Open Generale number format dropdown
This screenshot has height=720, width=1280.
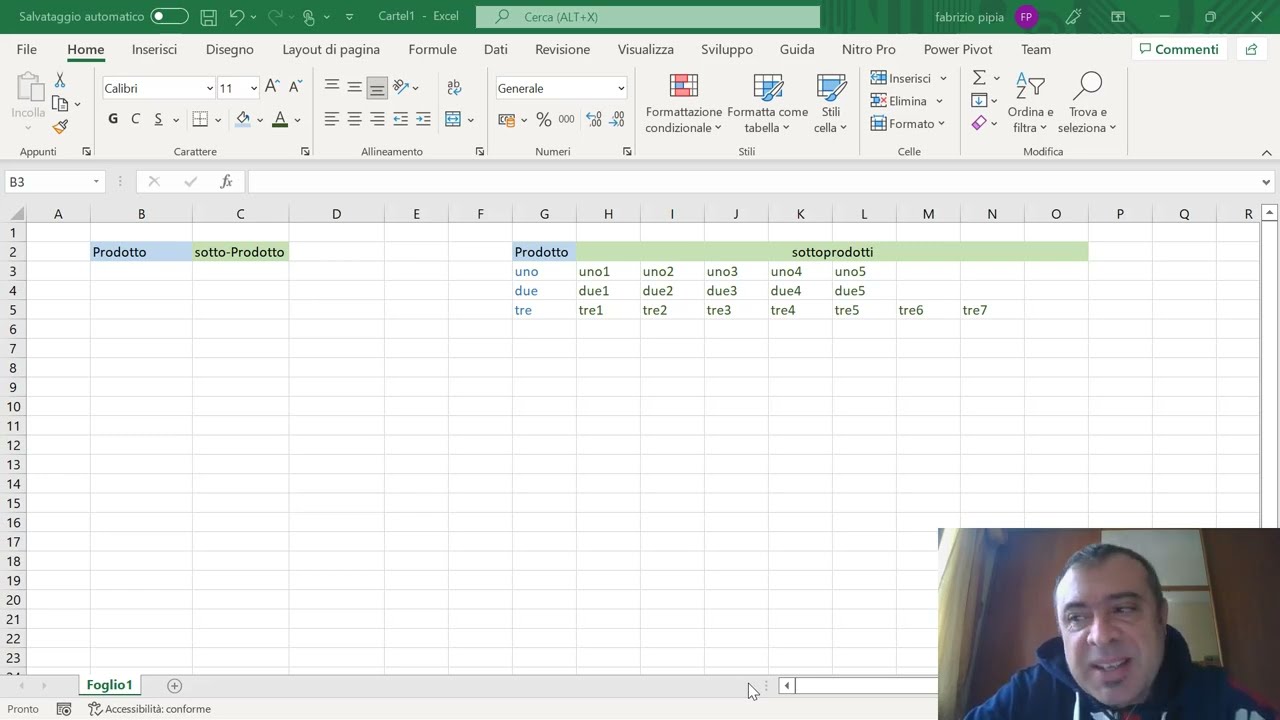pos(620,88)
